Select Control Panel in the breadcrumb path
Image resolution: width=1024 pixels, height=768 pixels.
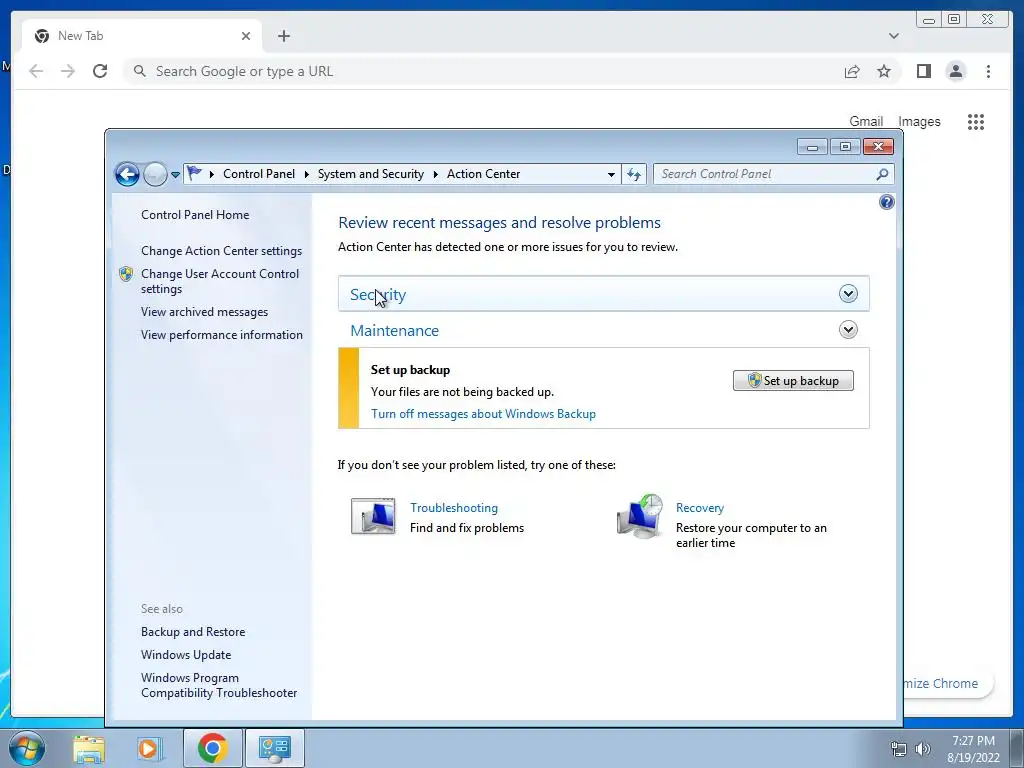click(x=259, y=174)
